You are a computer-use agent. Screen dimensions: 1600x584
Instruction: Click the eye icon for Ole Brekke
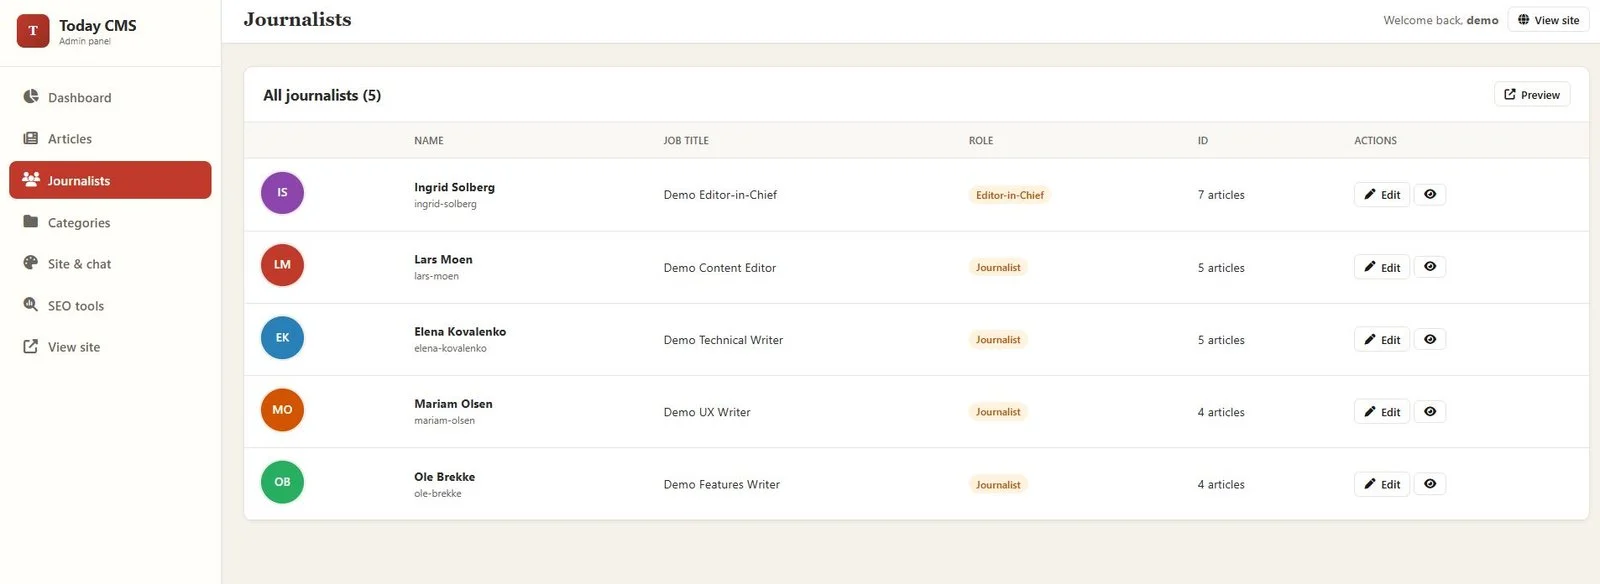coord(1430,484)
